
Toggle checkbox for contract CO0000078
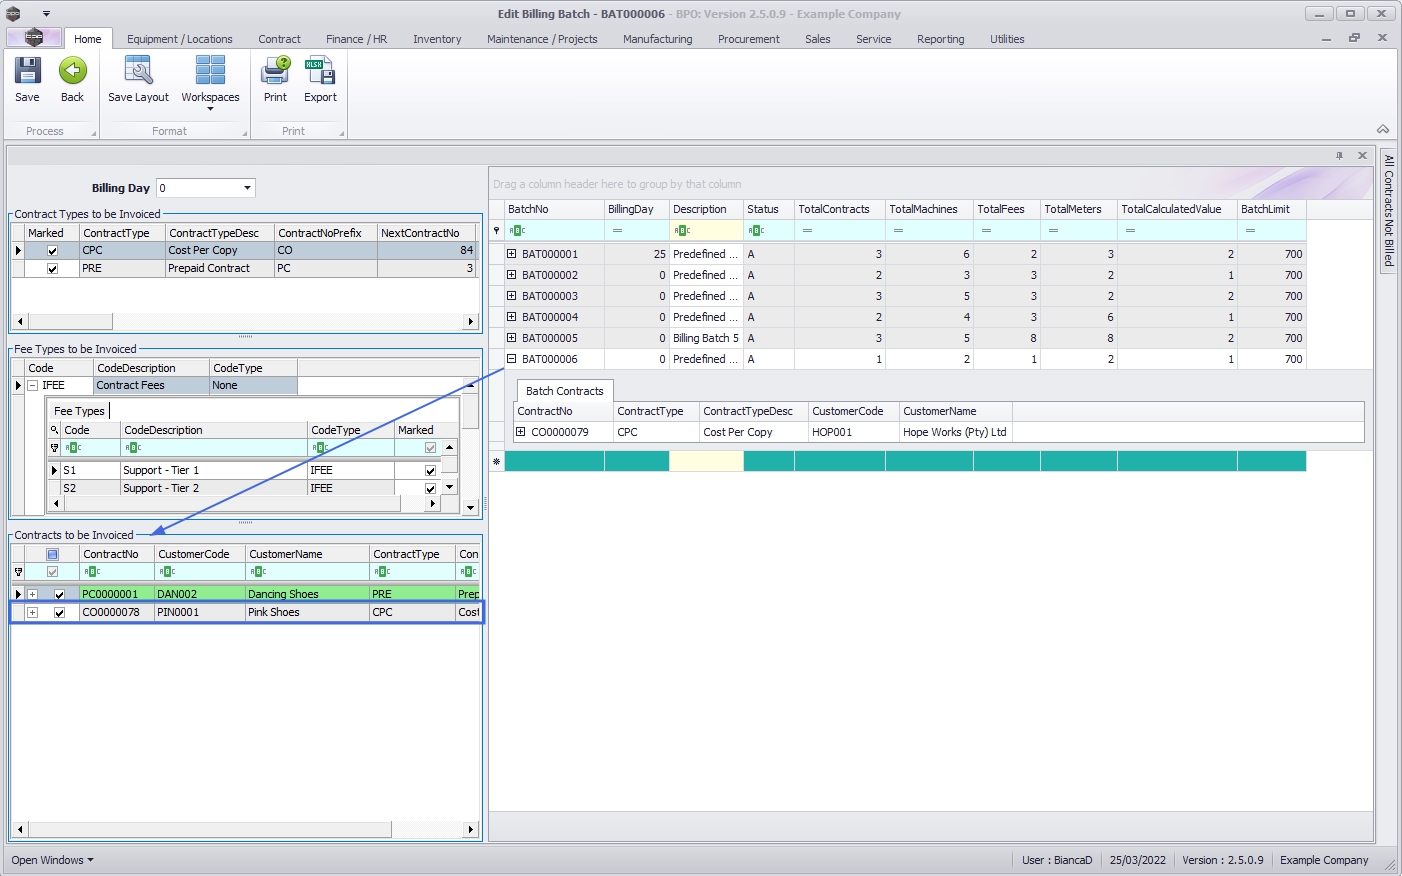(x=59, y=613)
